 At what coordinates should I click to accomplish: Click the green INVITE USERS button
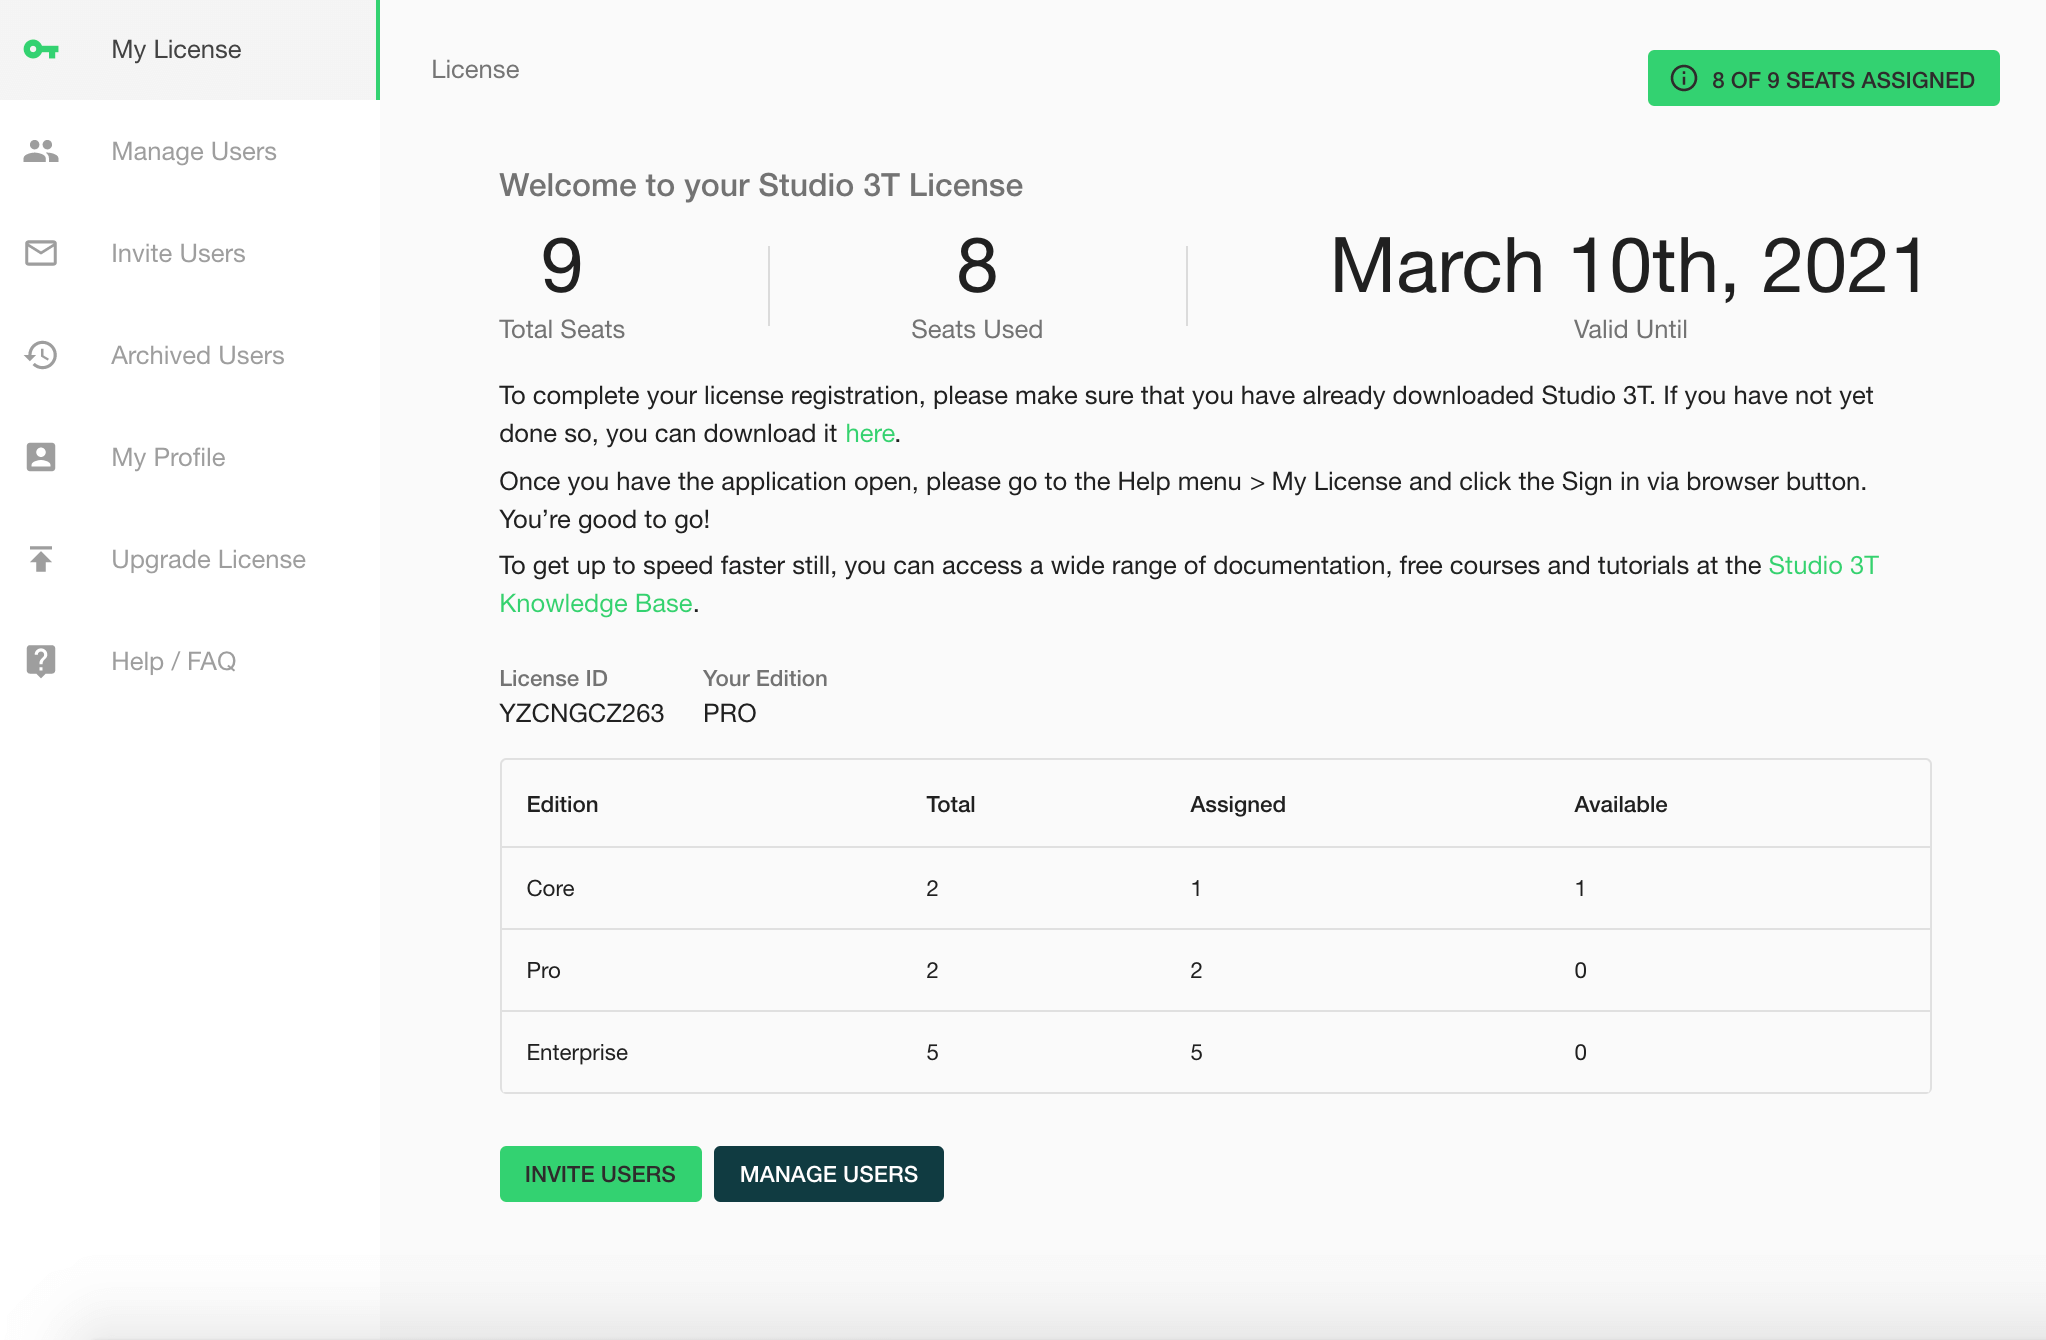600,1174
